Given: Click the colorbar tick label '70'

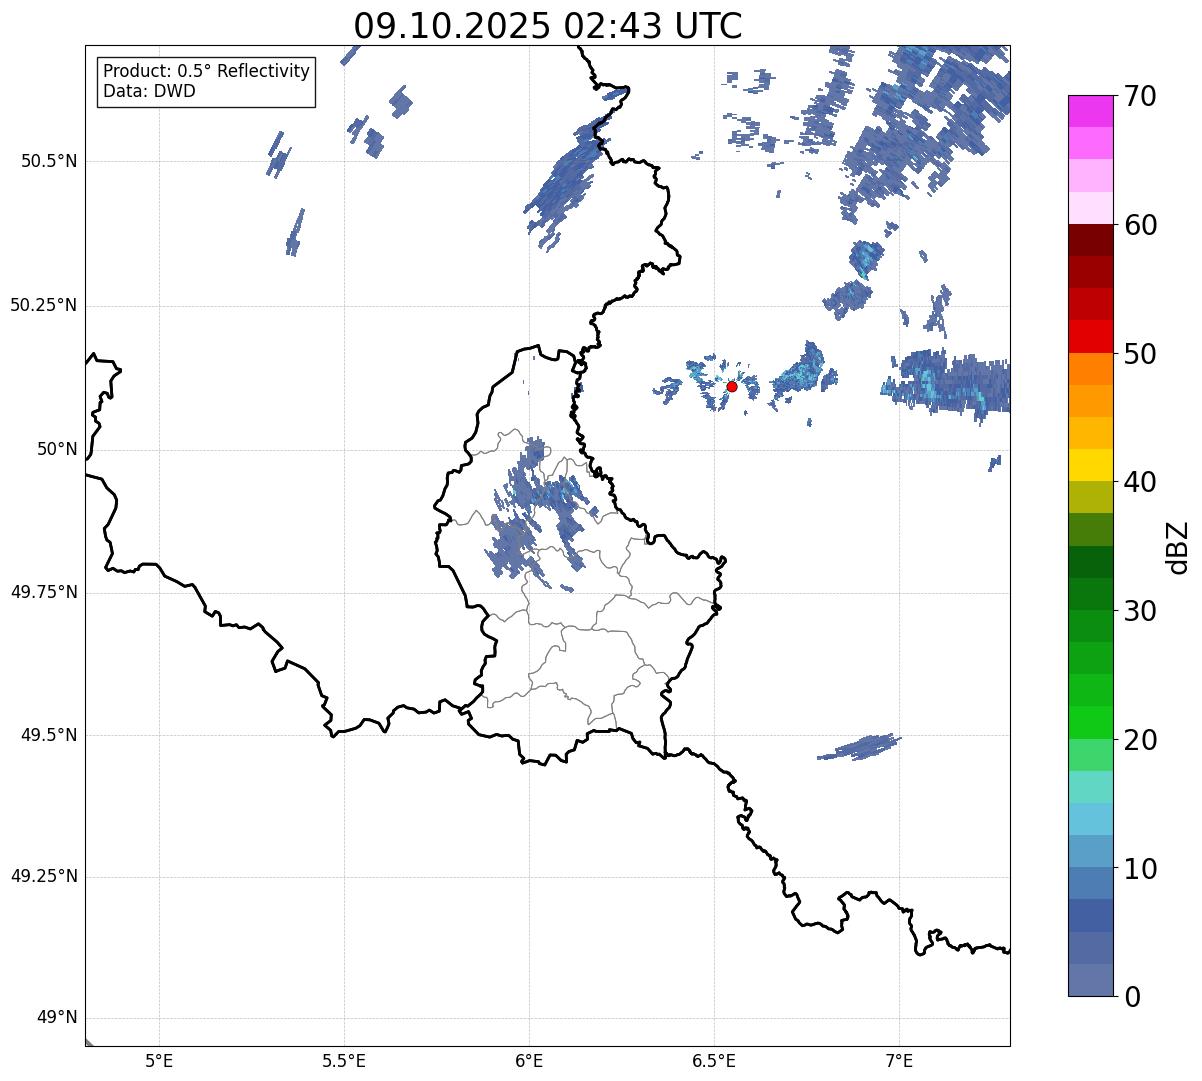Looking at the screenshot, I should (1140, 96).
